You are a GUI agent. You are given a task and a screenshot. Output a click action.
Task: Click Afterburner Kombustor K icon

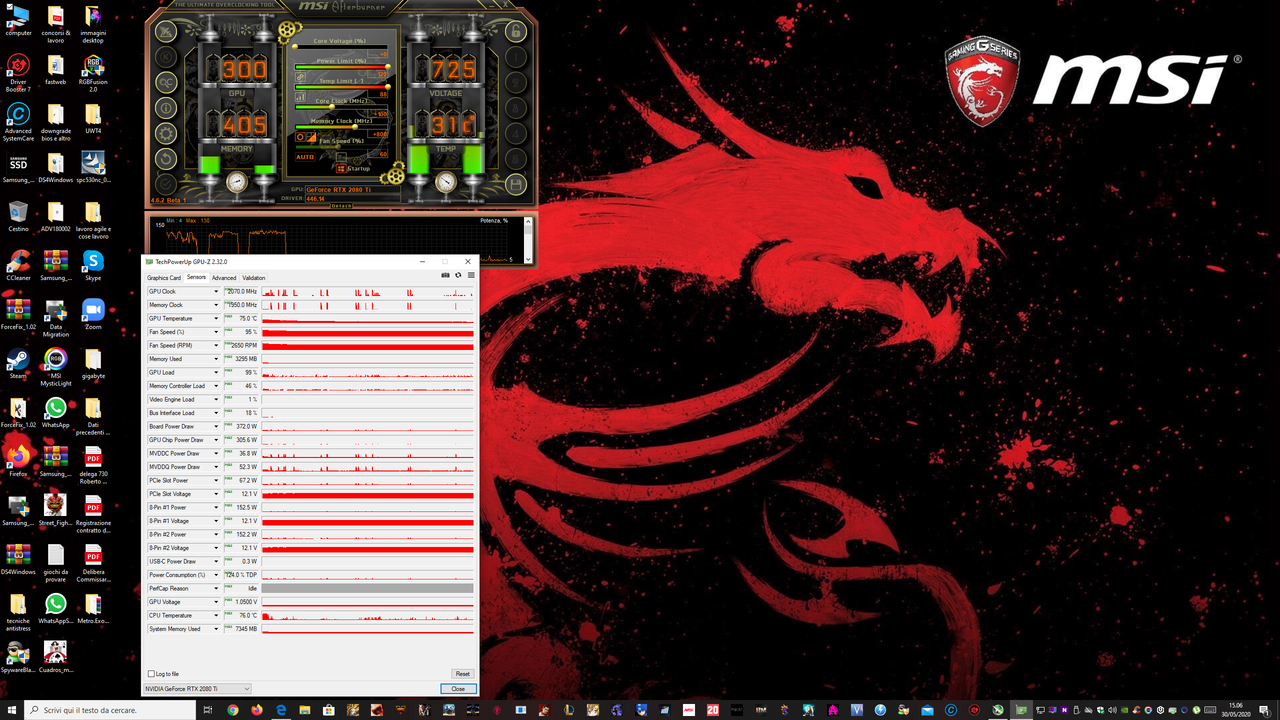(166, 57)
